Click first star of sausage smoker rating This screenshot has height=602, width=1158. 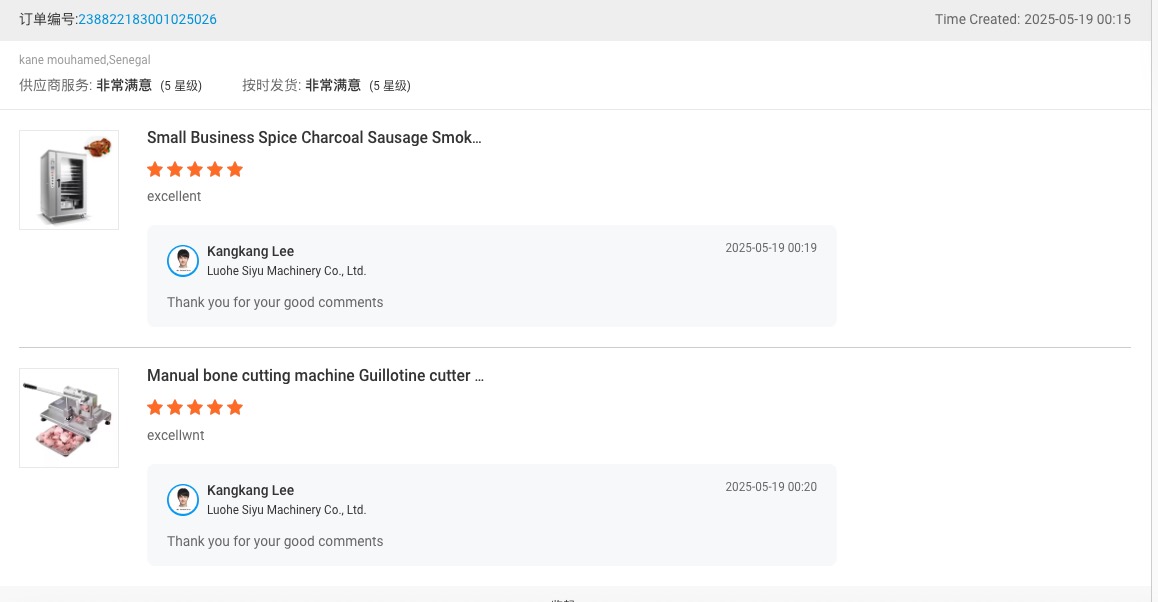click(x=155, y=170)
